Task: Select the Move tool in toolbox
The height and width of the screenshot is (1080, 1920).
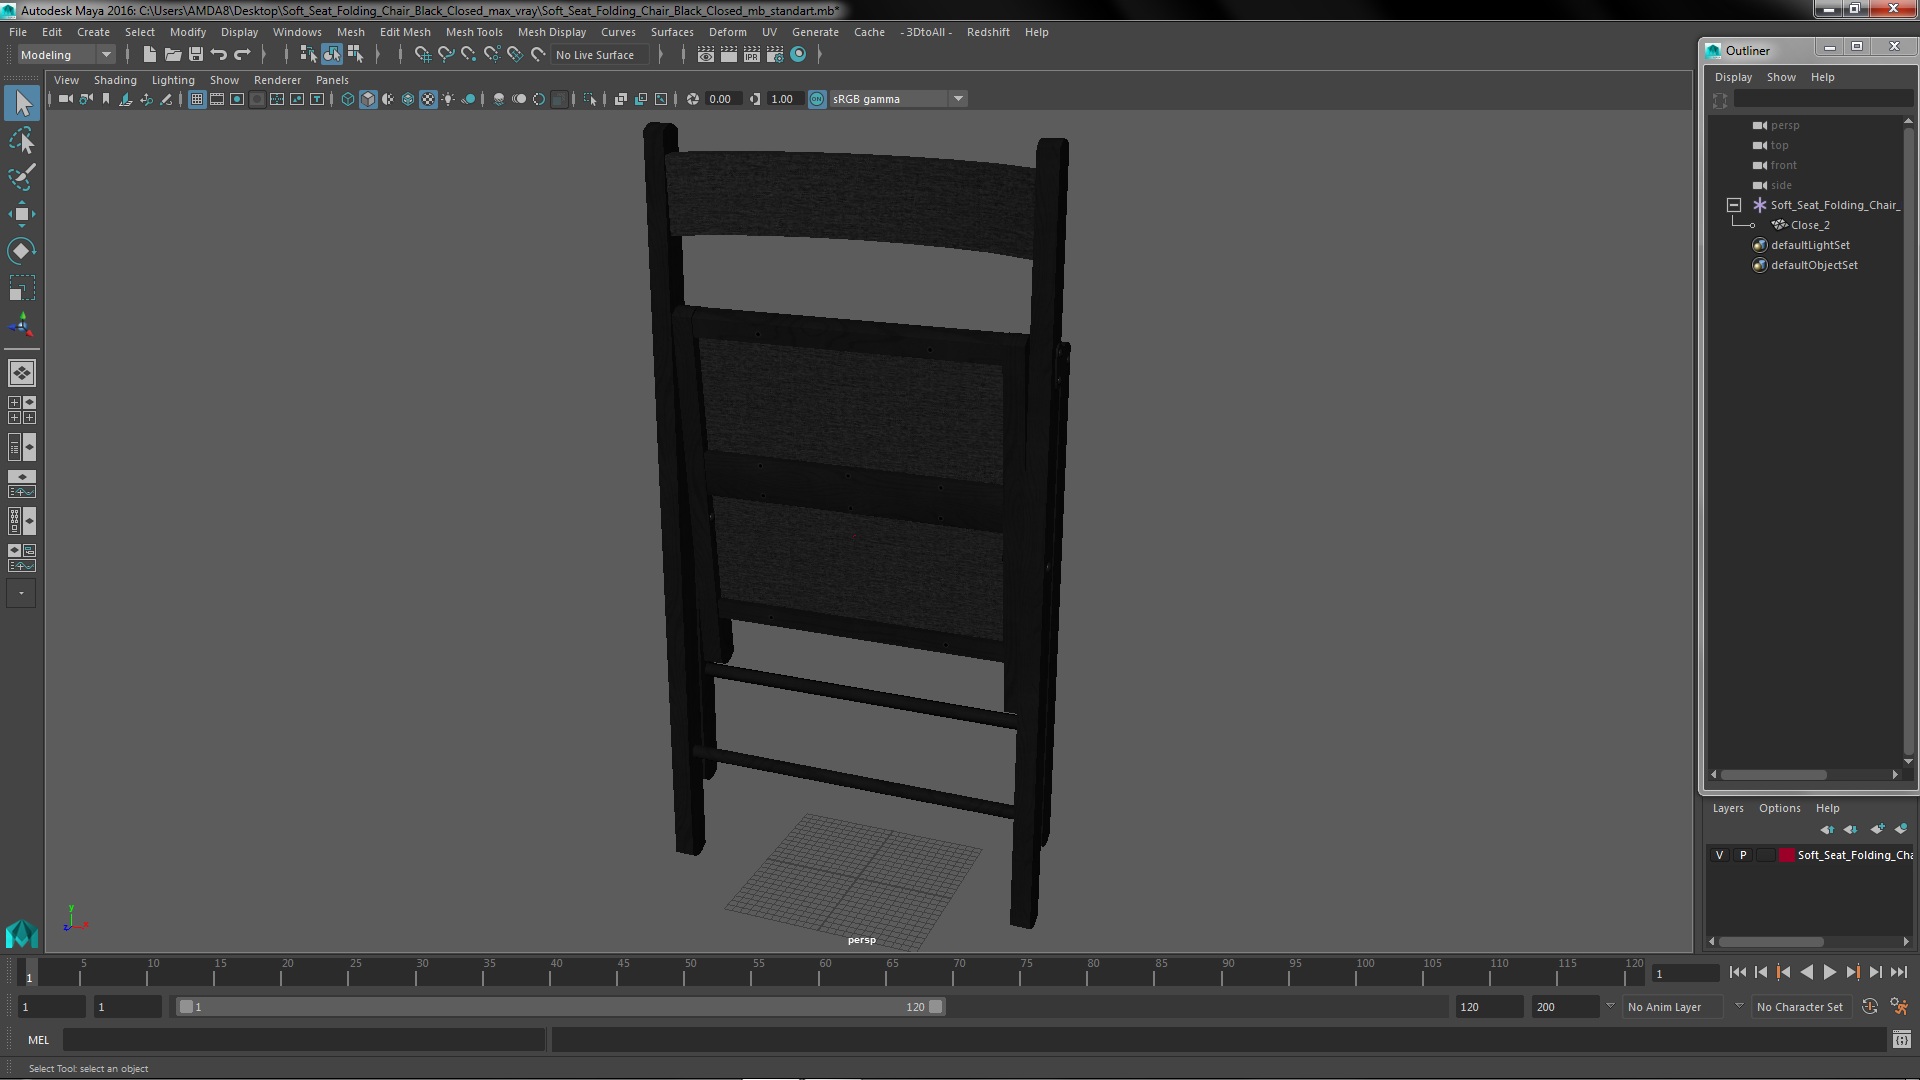Action: point(21,214)
